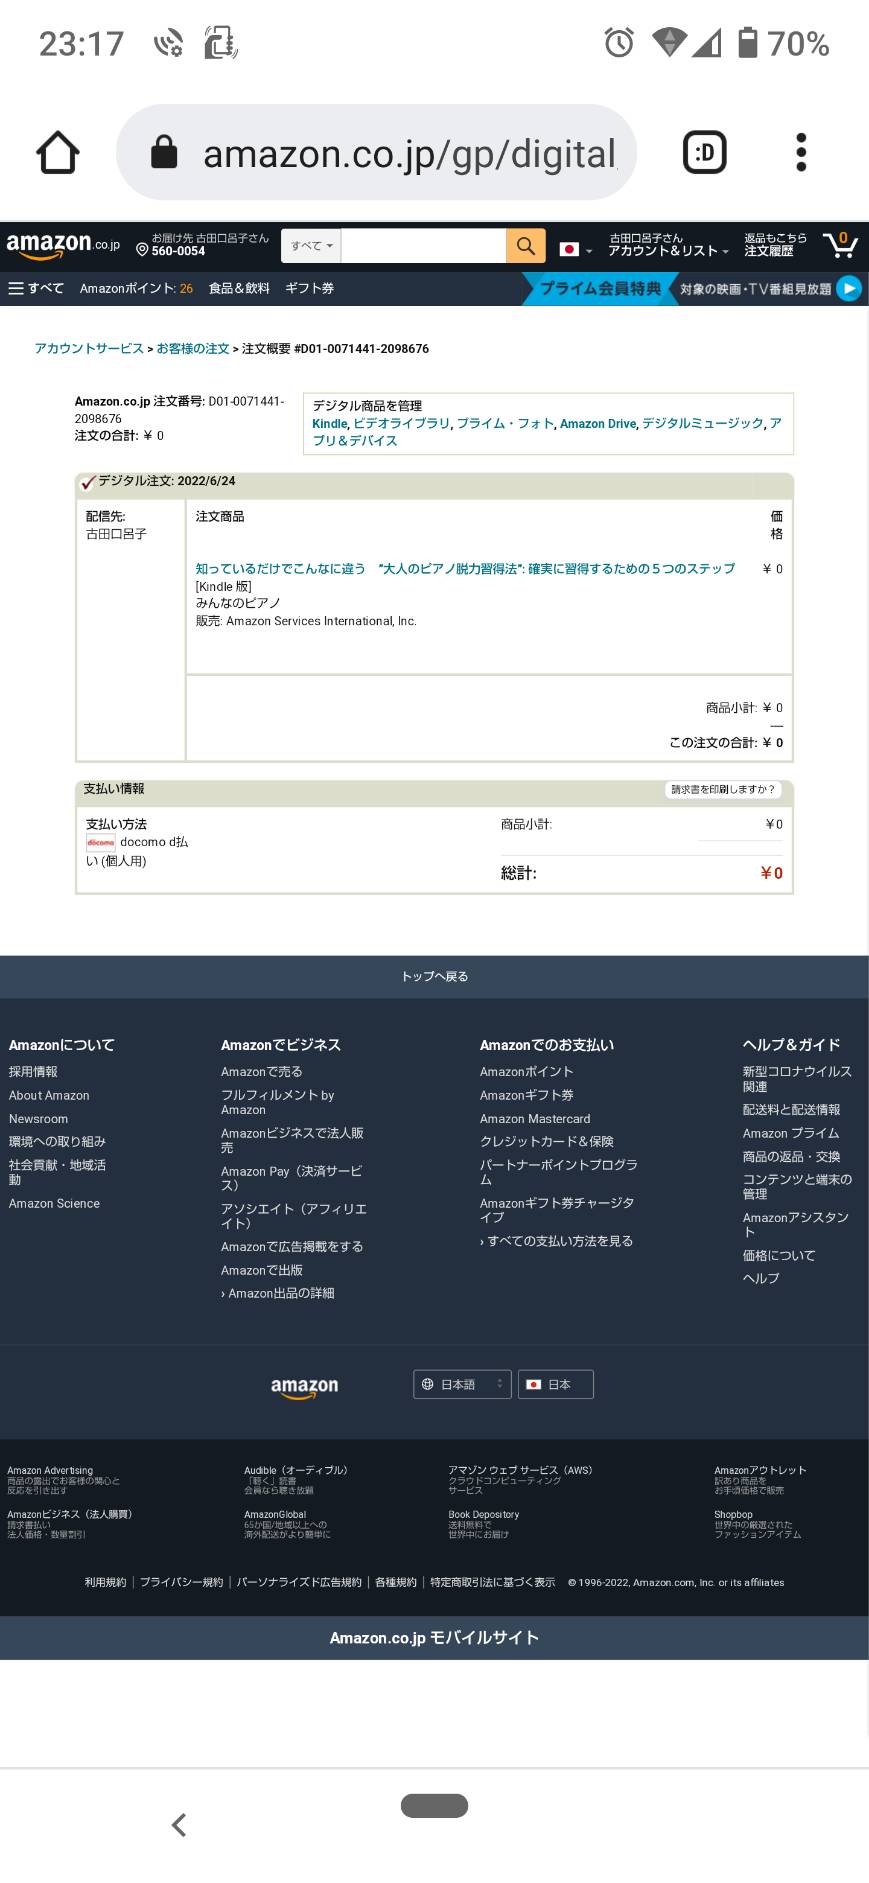Viewport: 869px width, 1883px height.
Task: Tap the amazon.co.jp URL address bar
Action: (x=376, y=153)
